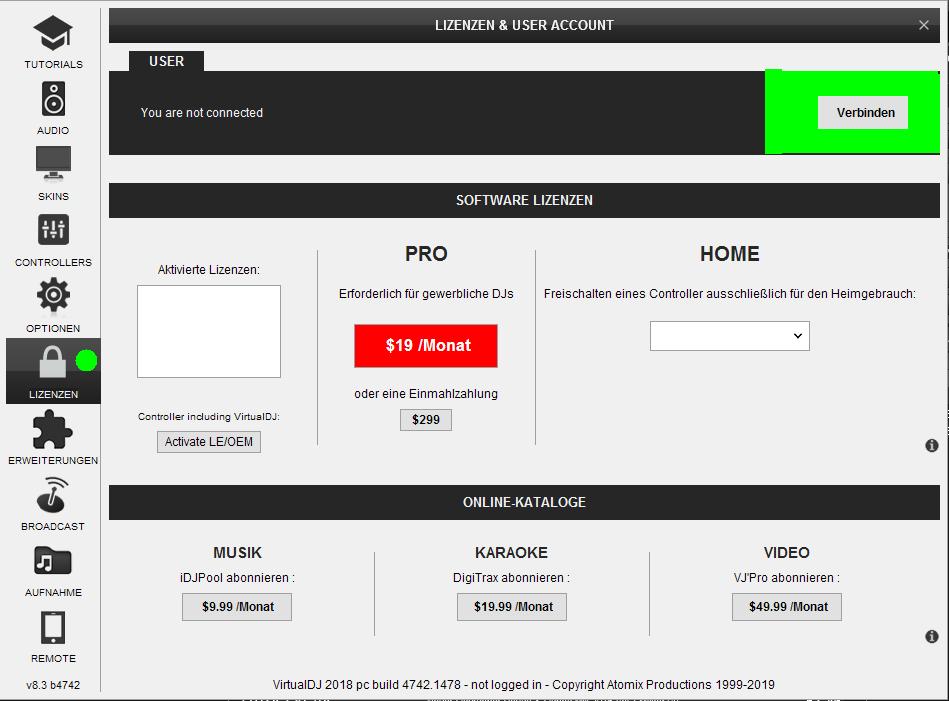Click the 'Aktivierte Lizenzen:' label

click(x=209, y=270)
